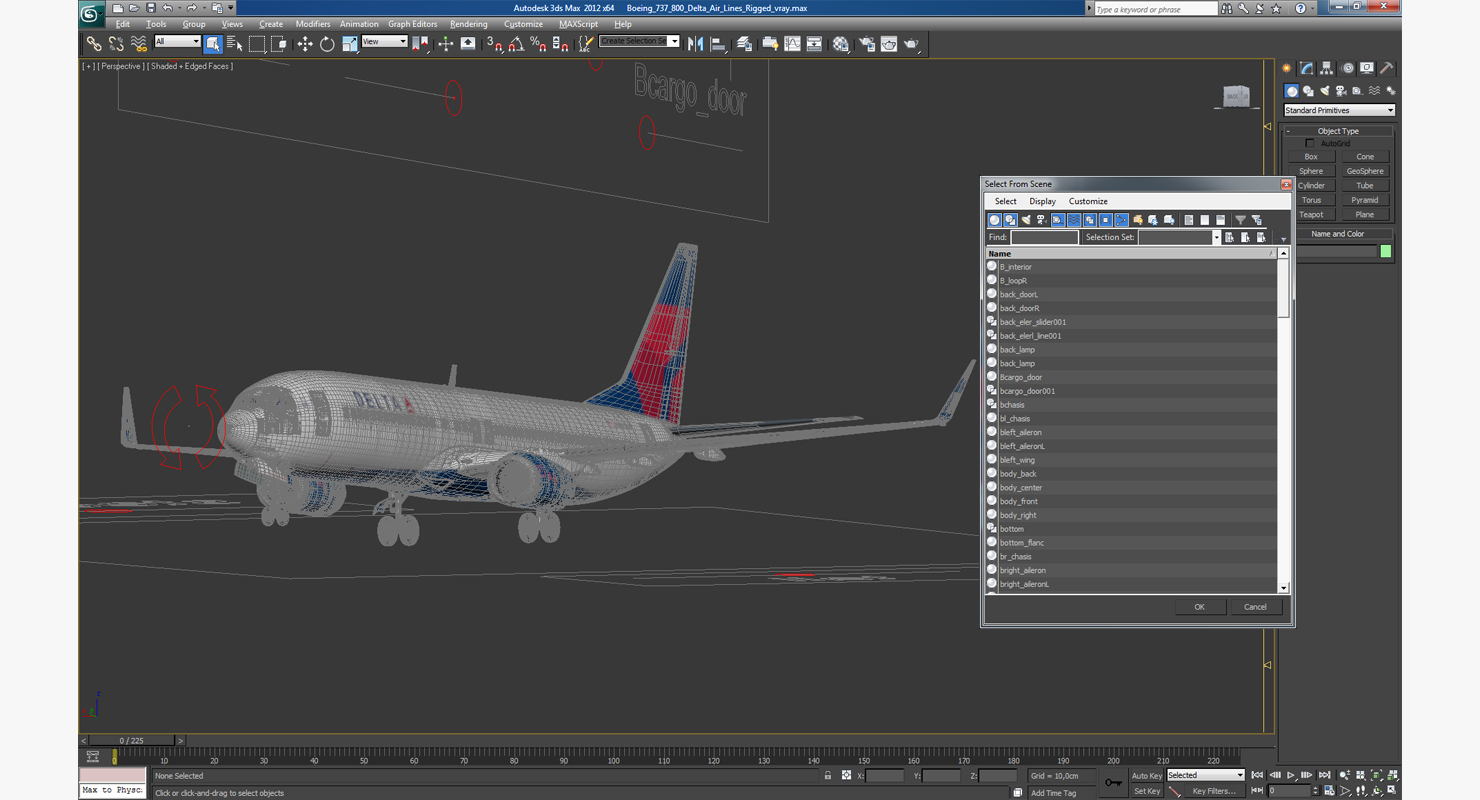
Task: Activate Select and Scale tool
Action: tap(349, 44)
